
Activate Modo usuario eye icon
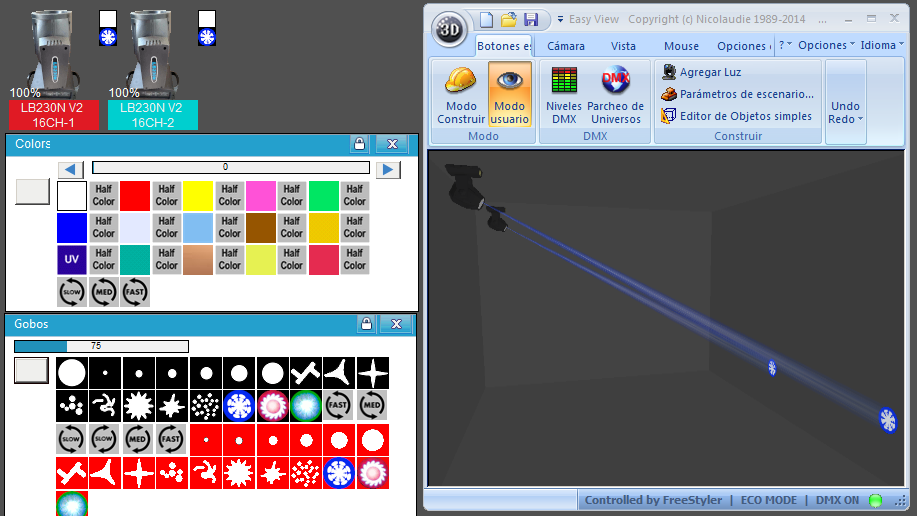[509, 94]
